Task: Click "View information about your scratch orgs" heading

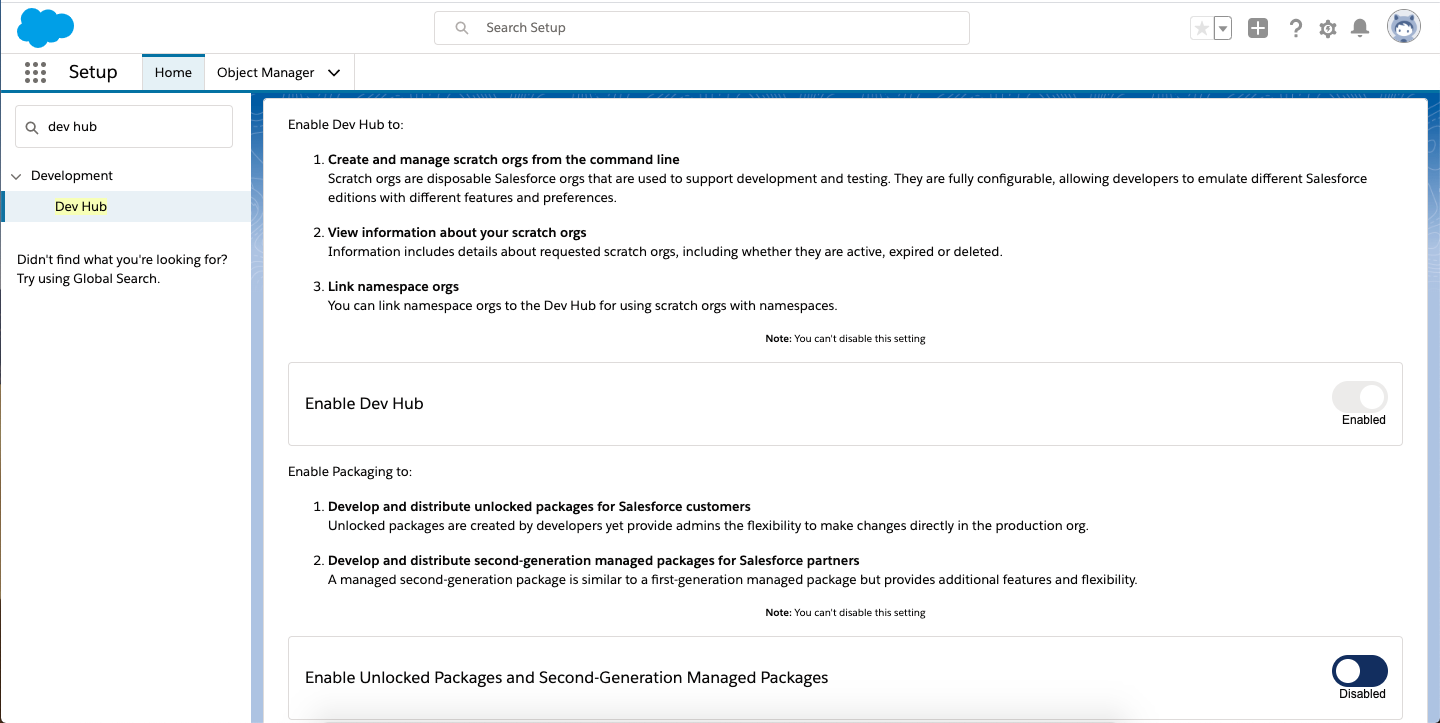Action: [457, 233]
